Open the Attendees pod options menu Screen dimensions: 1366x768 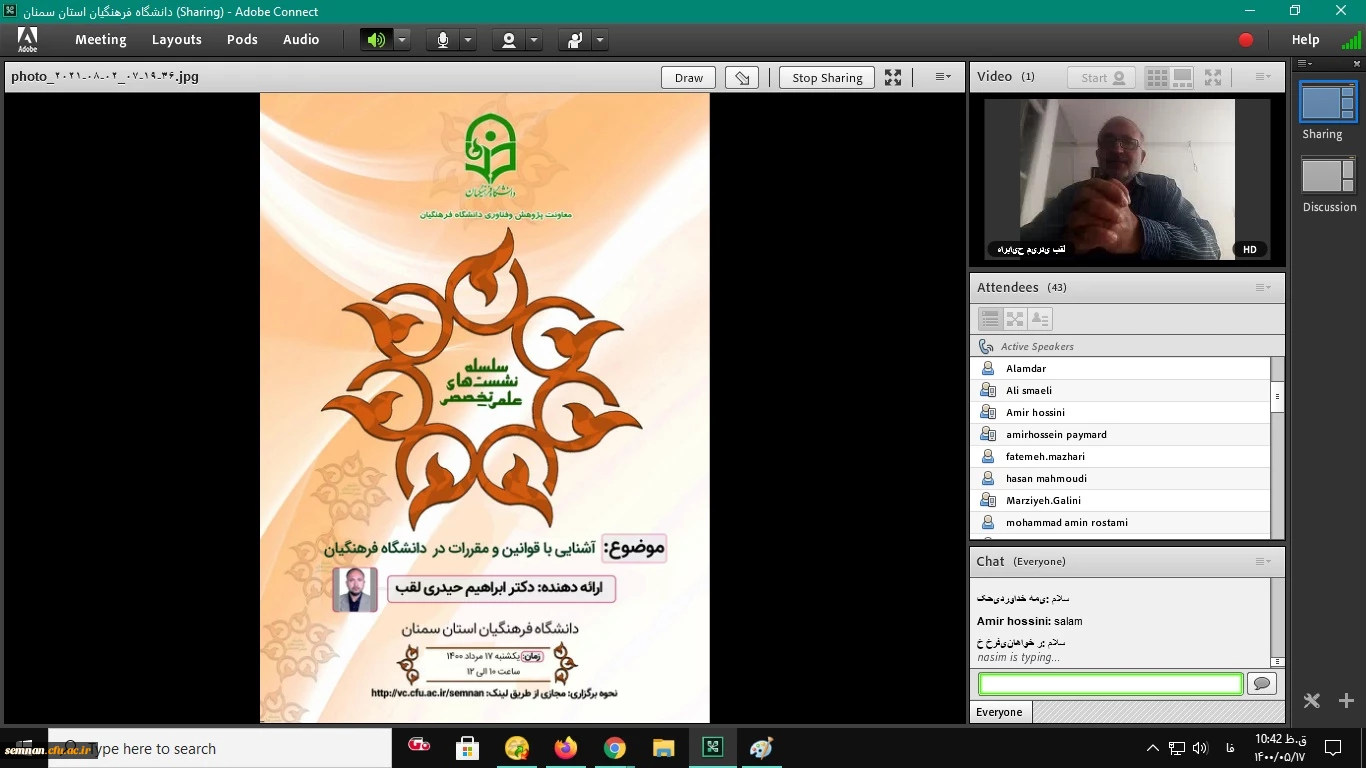click(1263, 288)
